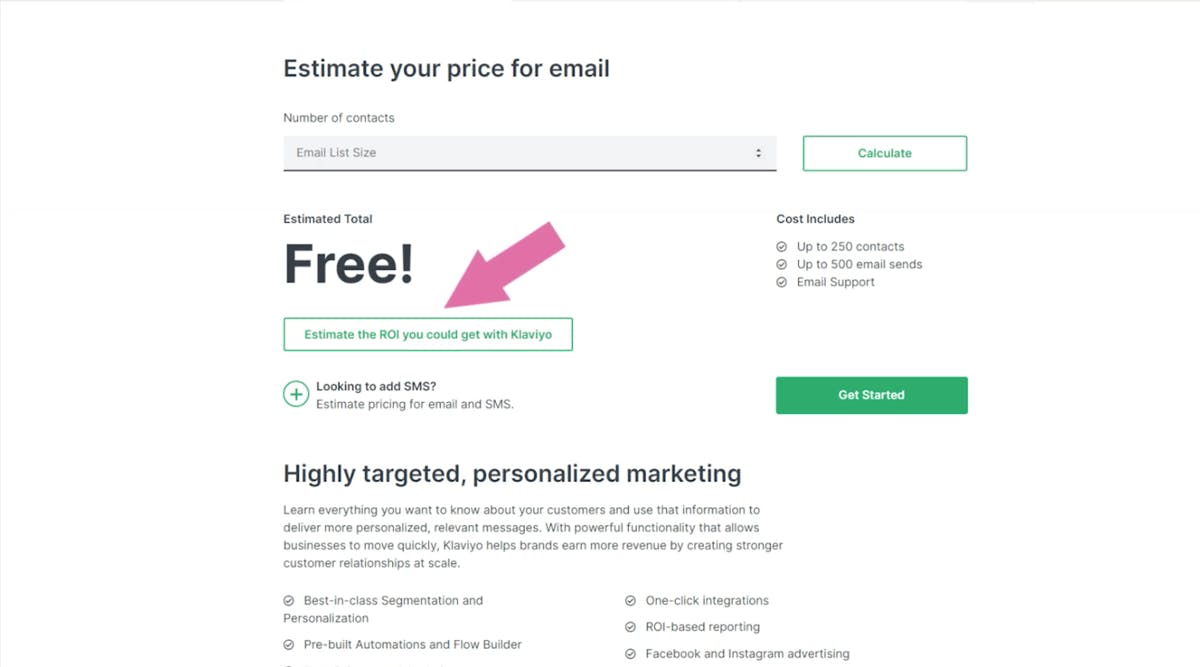Click Estimate pricing for email and SMS text

pyautogui.click(x=414, y=405)
